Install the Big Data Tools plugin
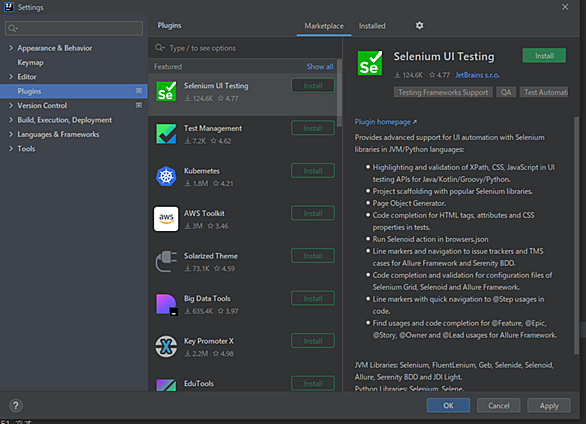Image resolution: width=586 pixels, height=424 pixels. 313,298
